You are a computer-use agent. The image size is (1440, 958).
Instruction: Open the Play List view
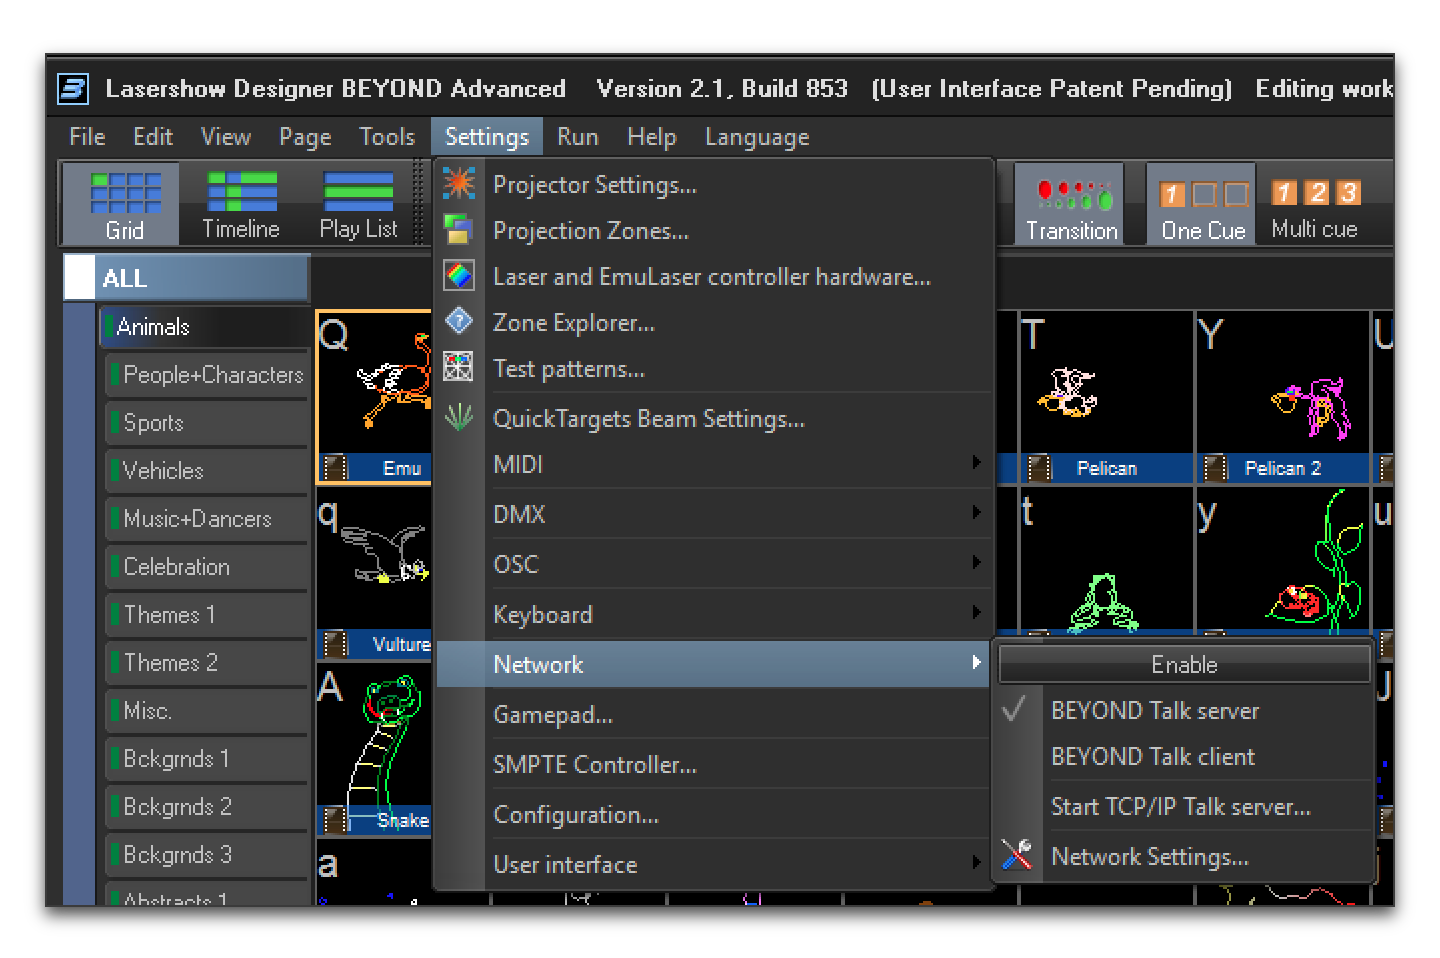point(358,205)
